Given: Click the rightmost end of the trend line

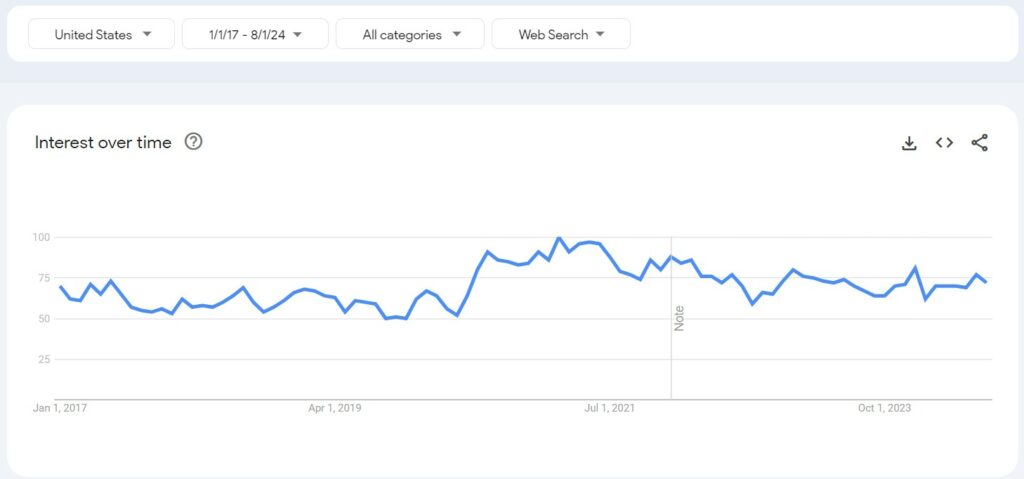Looking at the screenshot, I should tap(987, 282).
